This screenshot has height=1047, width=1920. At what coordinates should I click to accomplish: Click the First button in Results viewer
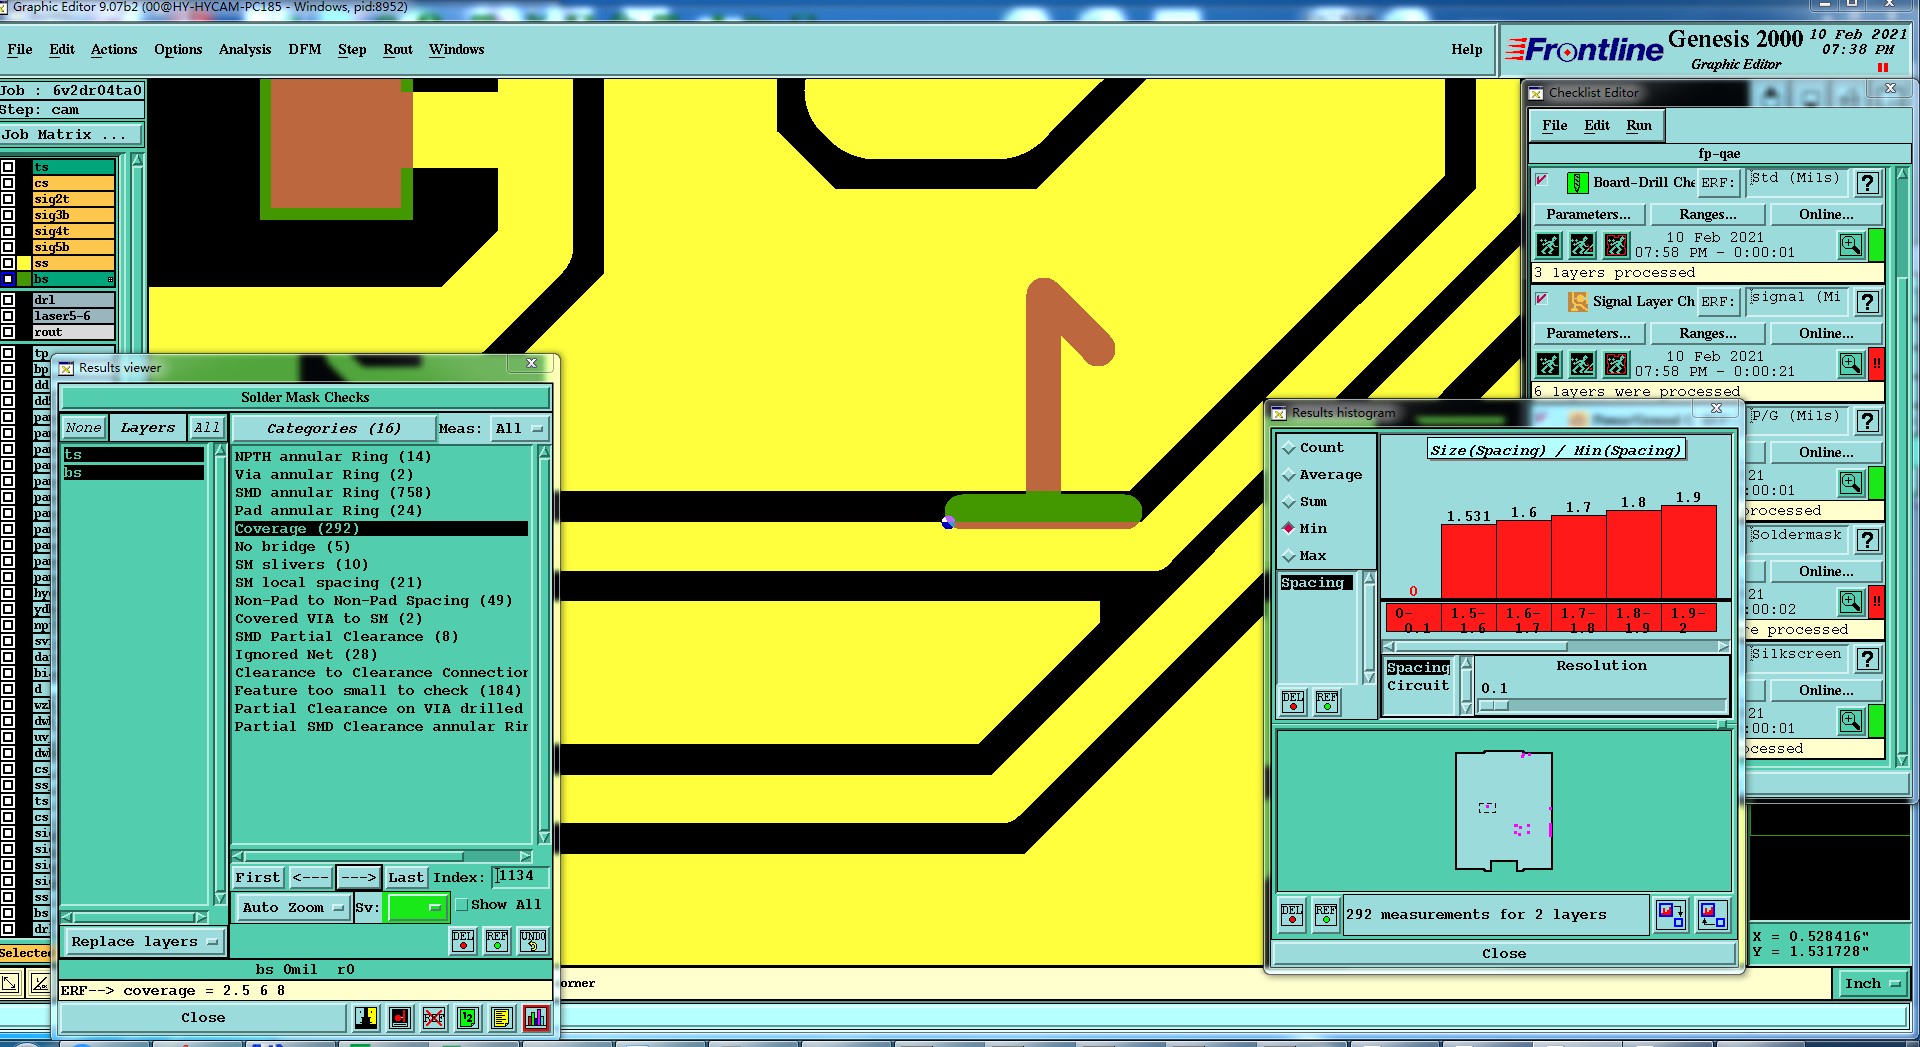pos(258,878)
